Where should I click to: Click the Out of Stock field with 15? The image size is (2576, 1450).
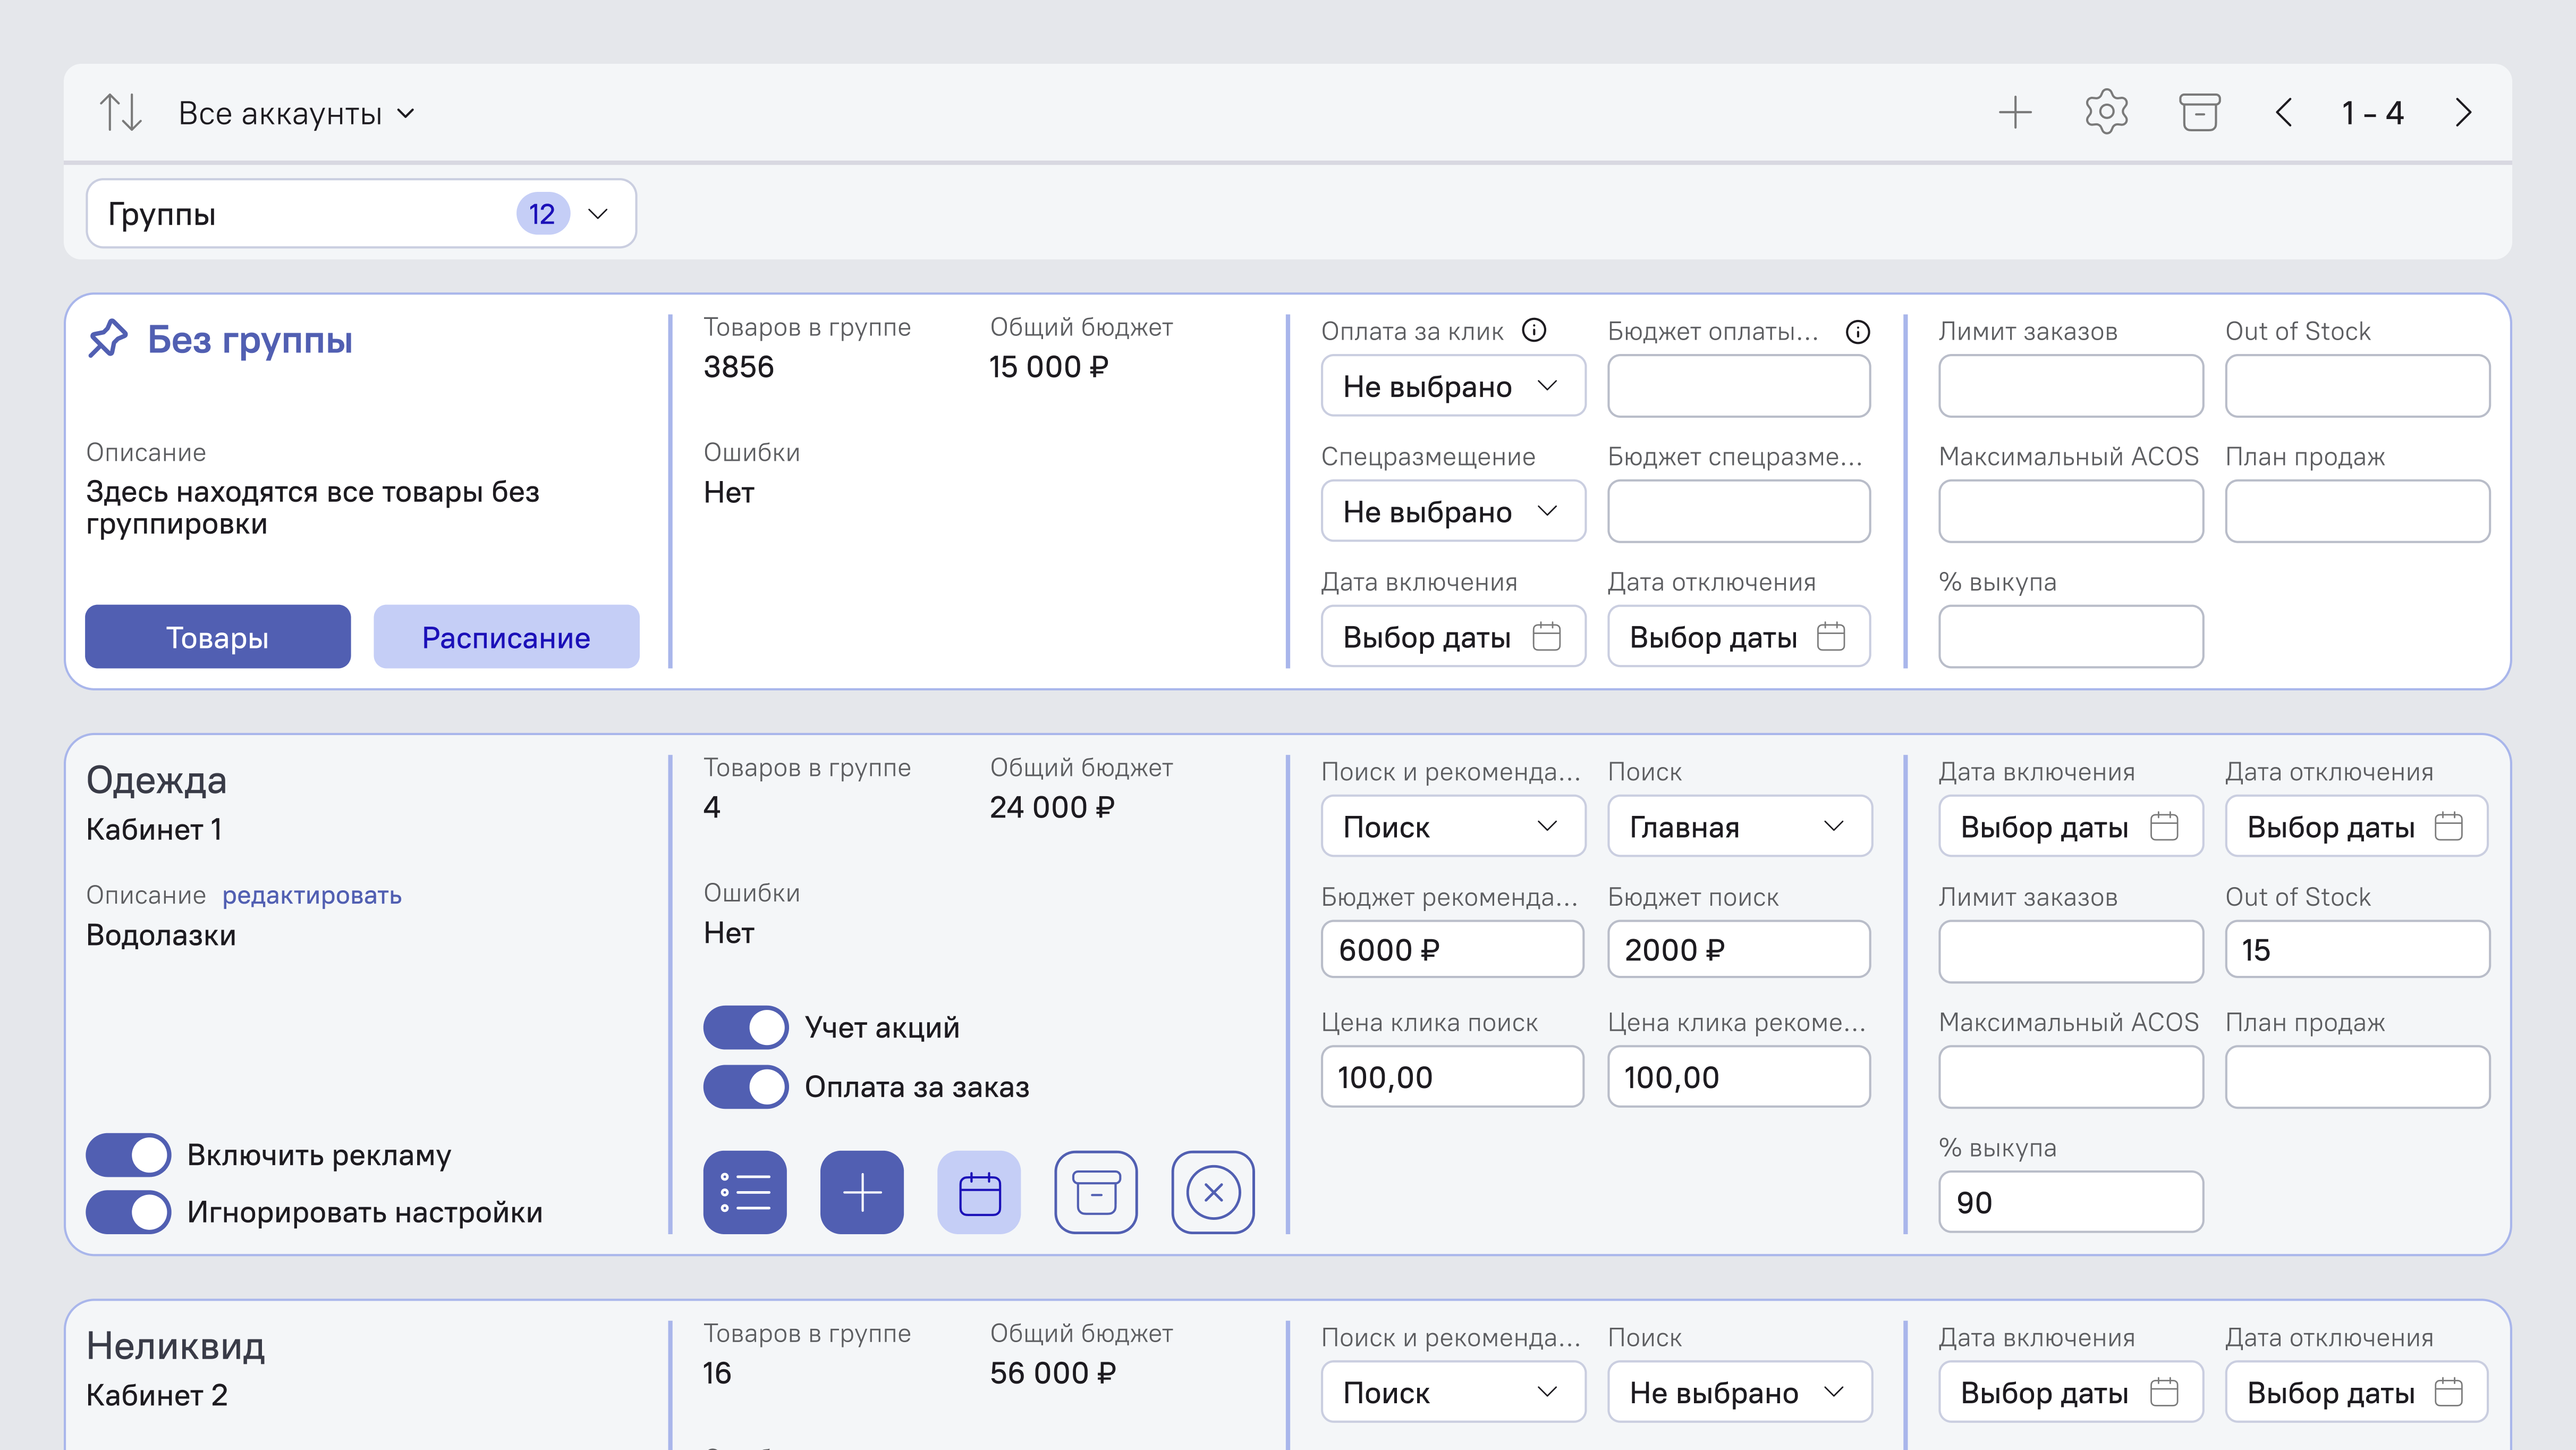[2356, 950]
